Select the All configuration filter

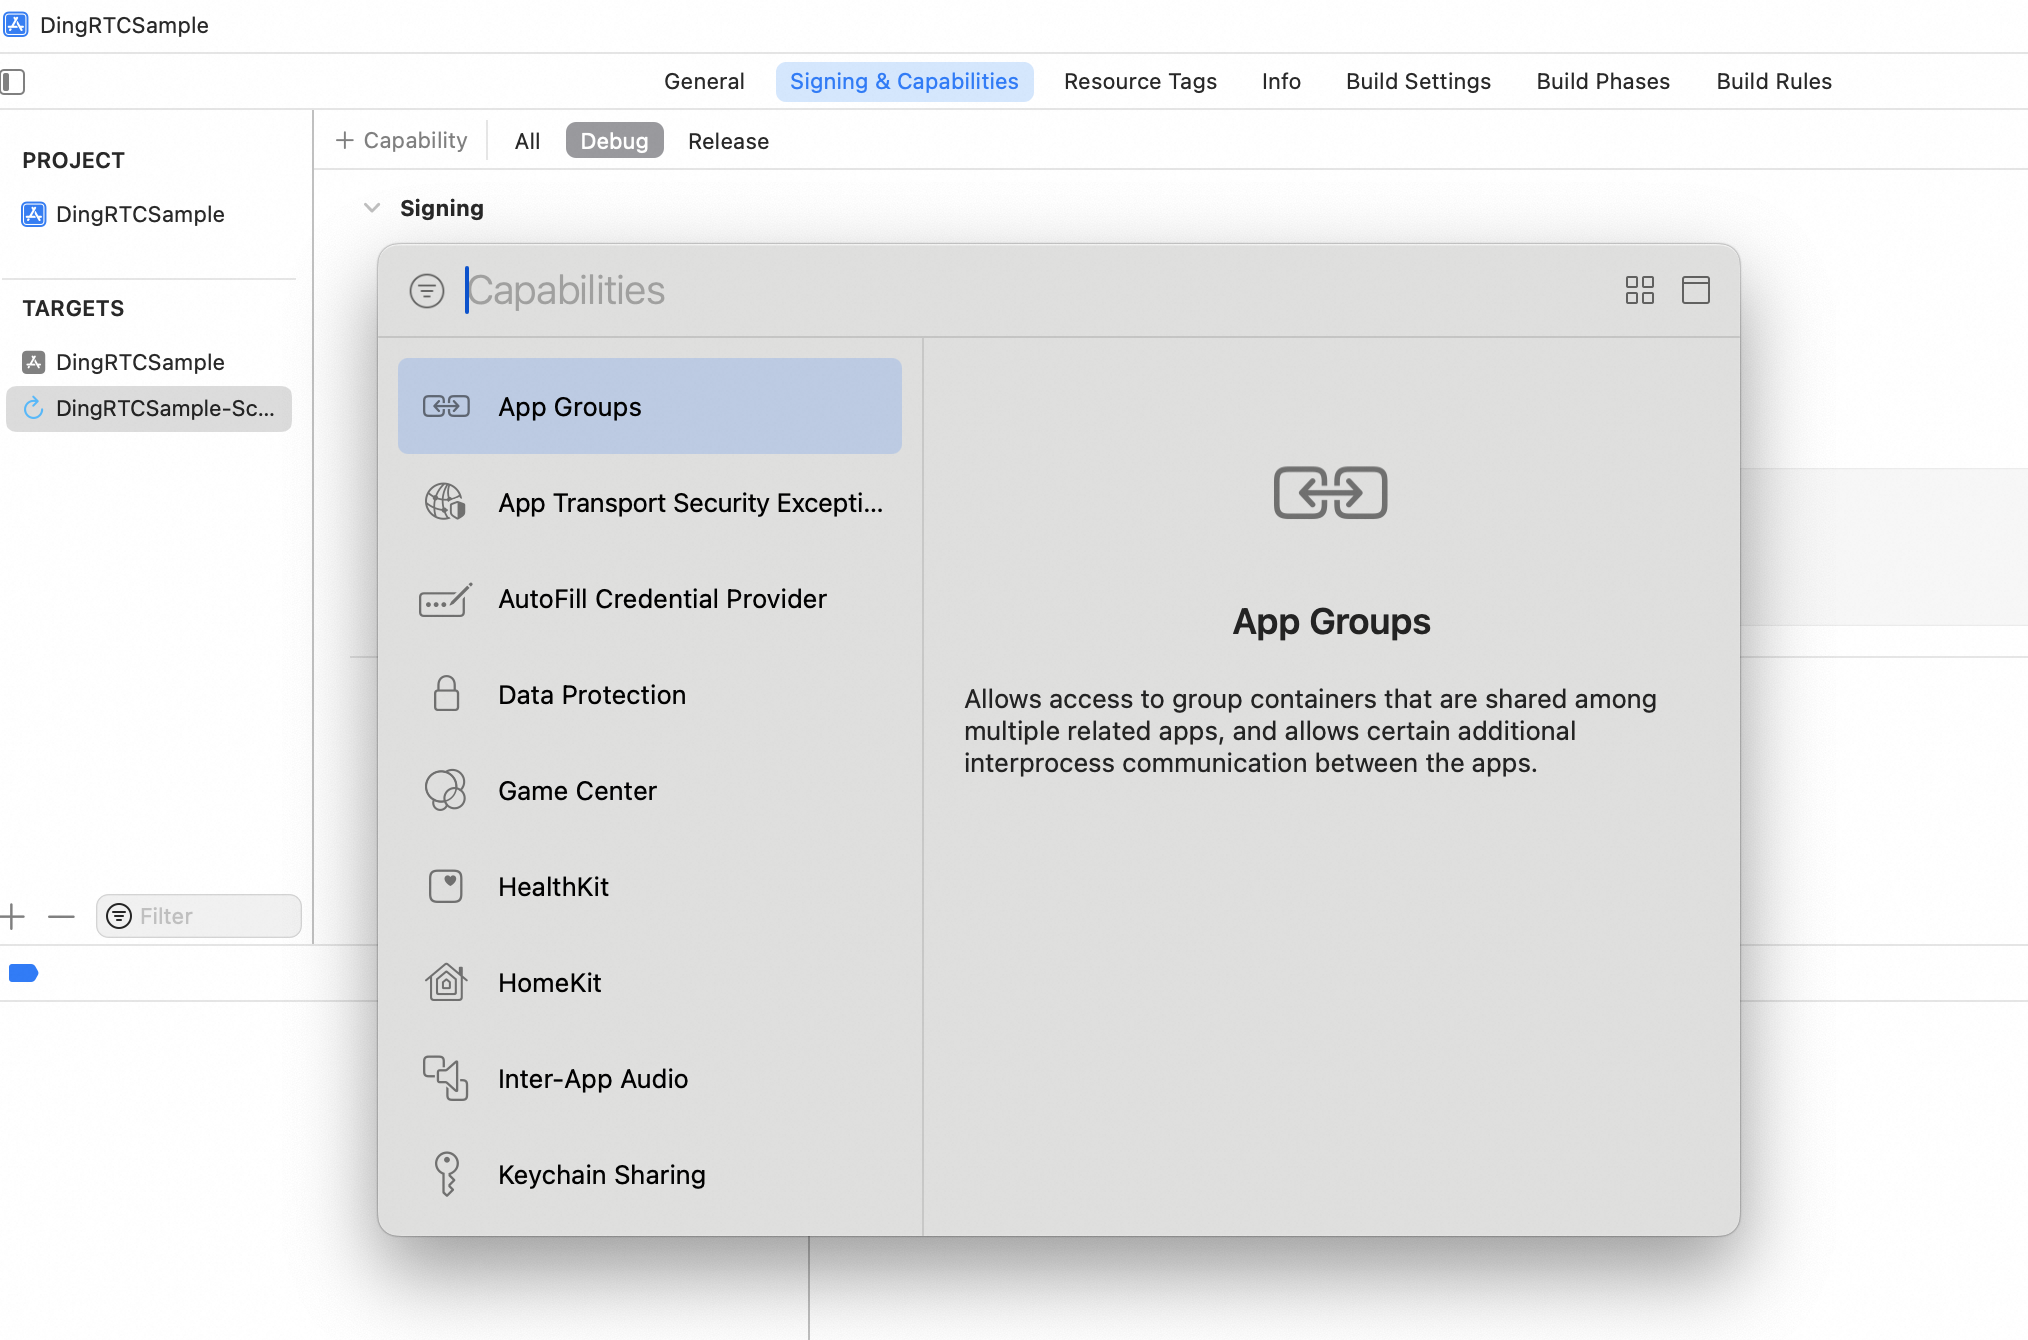(x=527, y=141)
